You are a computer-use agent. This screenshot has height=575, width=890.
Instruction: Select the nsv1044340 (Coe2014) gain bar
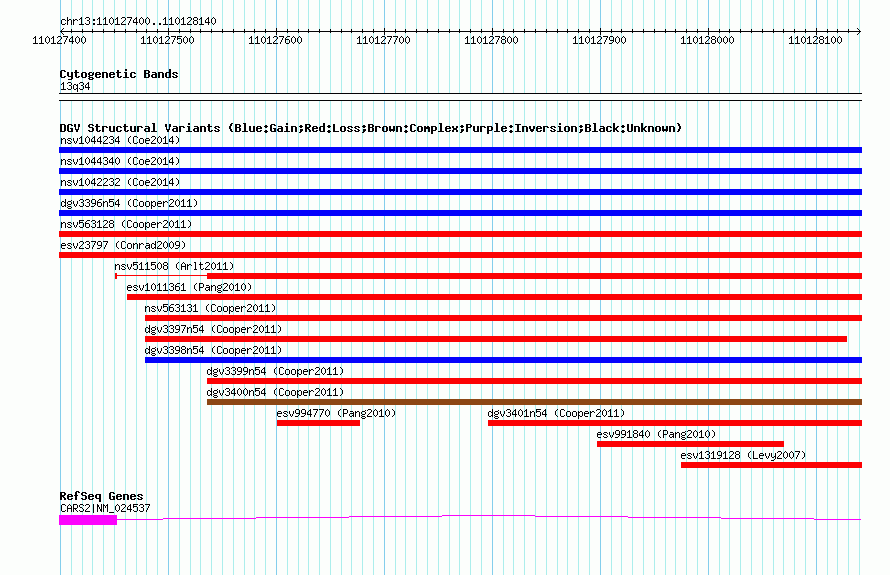pos(460,171)
